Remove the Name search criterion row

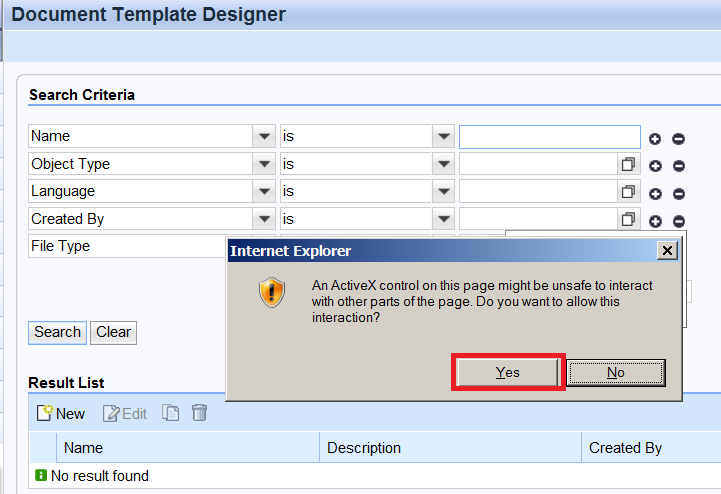(x=678, y=138)
